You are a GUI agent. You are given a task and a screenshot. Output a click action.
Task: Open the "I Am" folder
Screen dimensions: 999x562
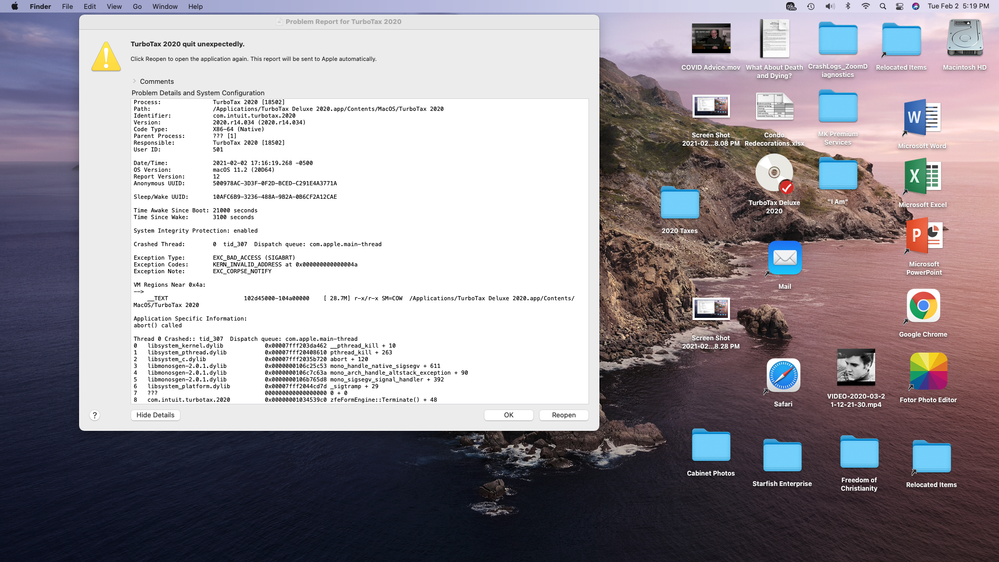[837, 174]
